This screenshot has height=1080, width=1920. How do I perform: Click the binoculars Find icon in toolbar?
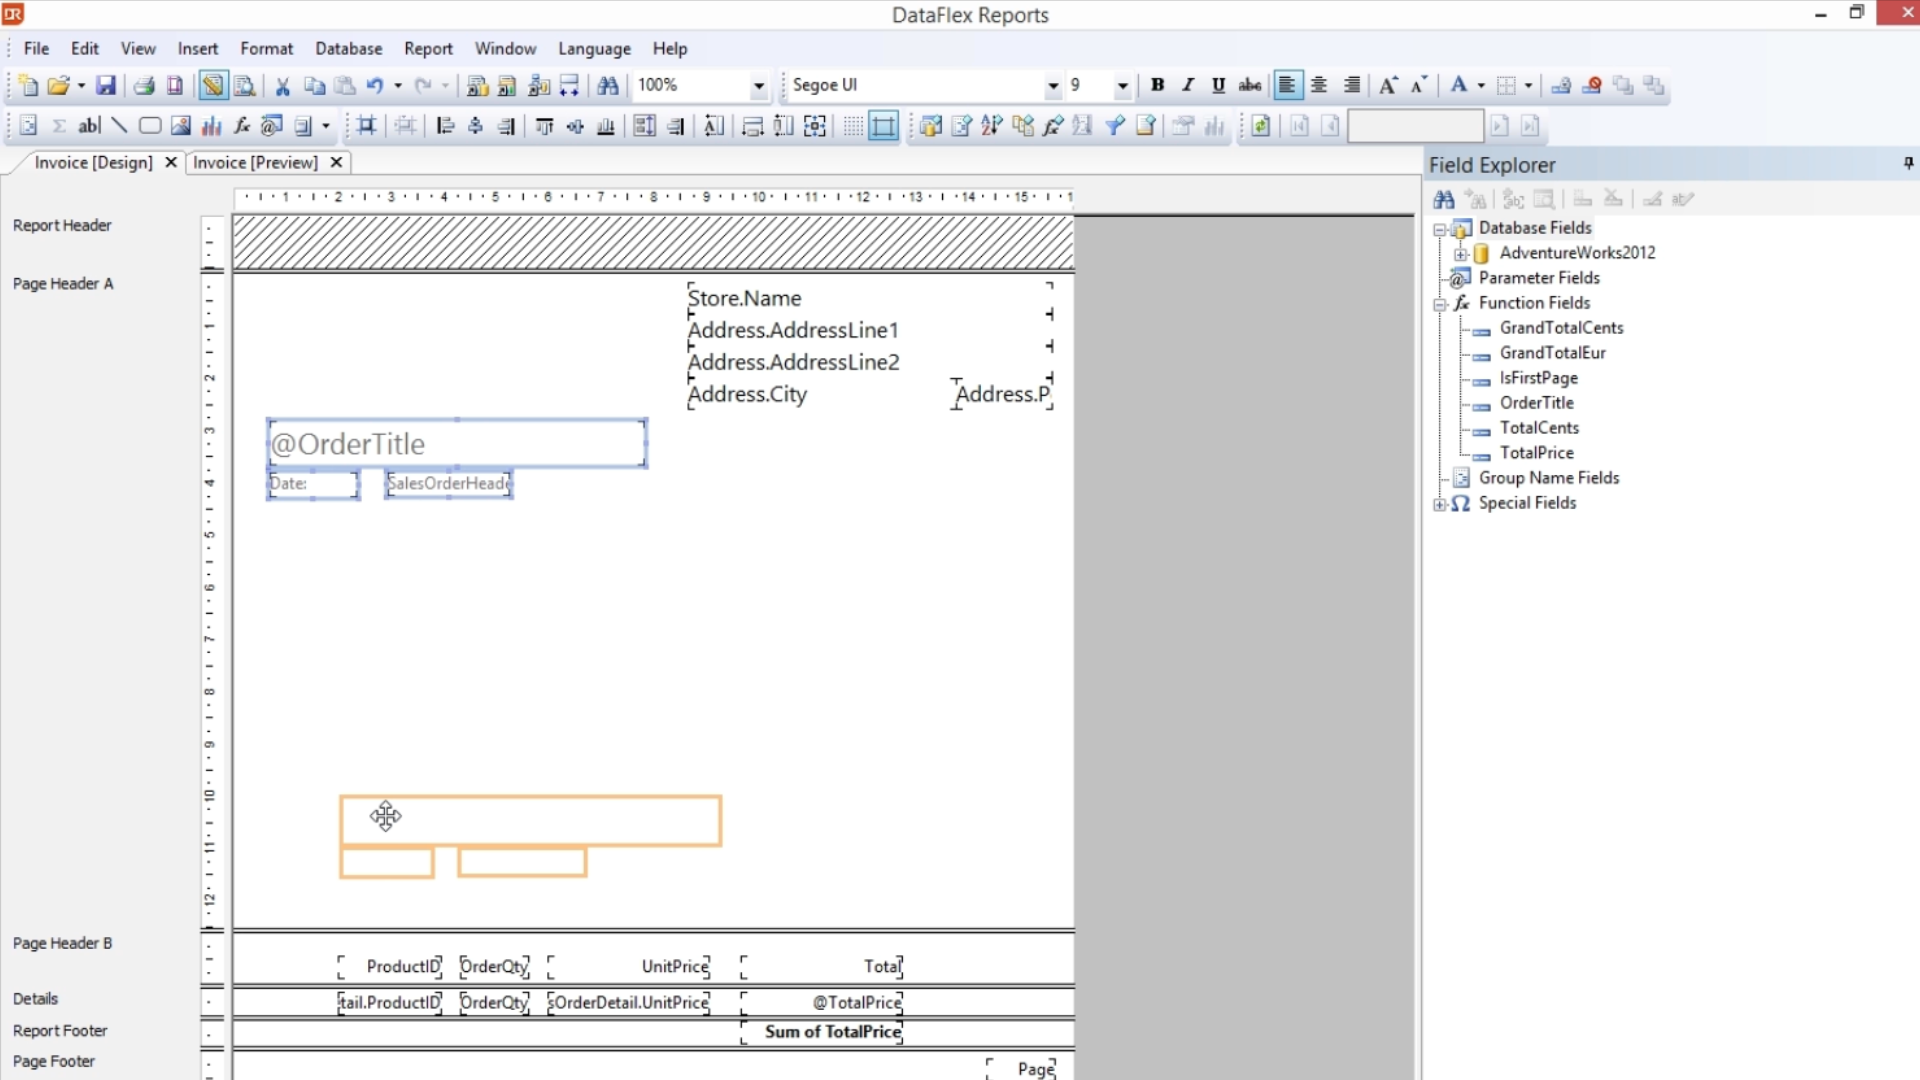(x=608, y=86)
